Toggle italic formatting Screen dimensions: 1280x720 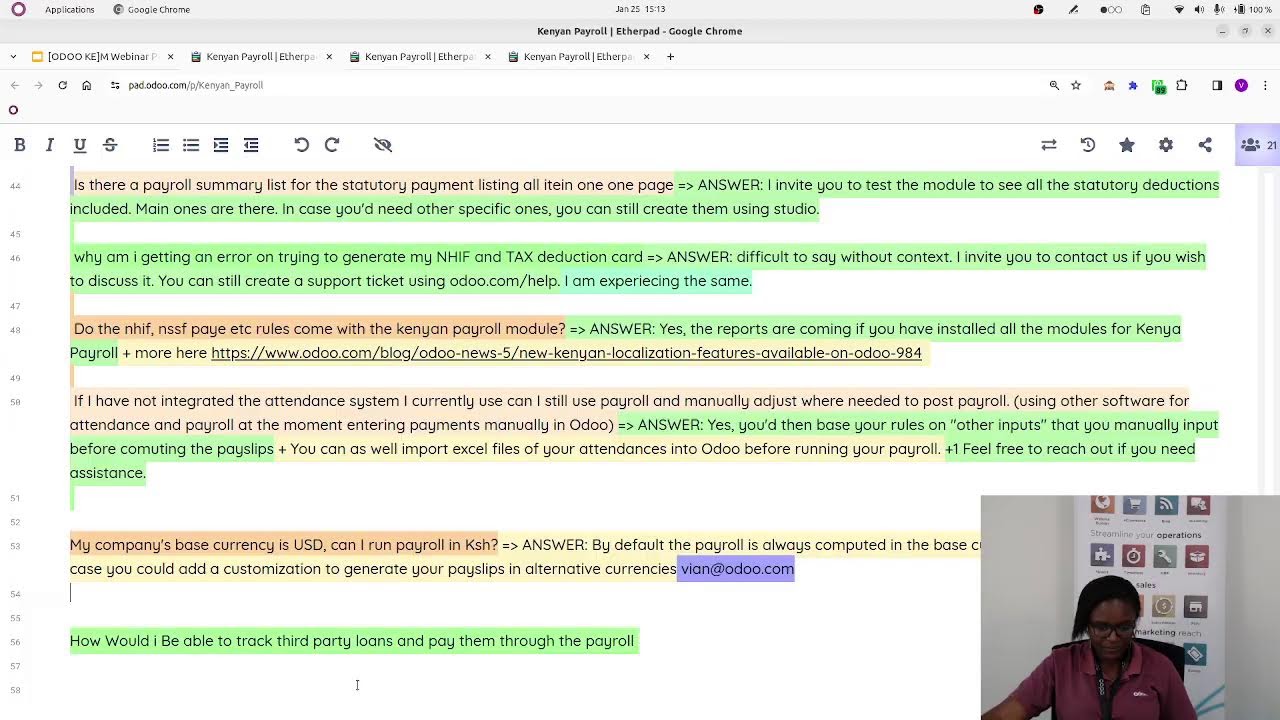click(x=49, y=145)
